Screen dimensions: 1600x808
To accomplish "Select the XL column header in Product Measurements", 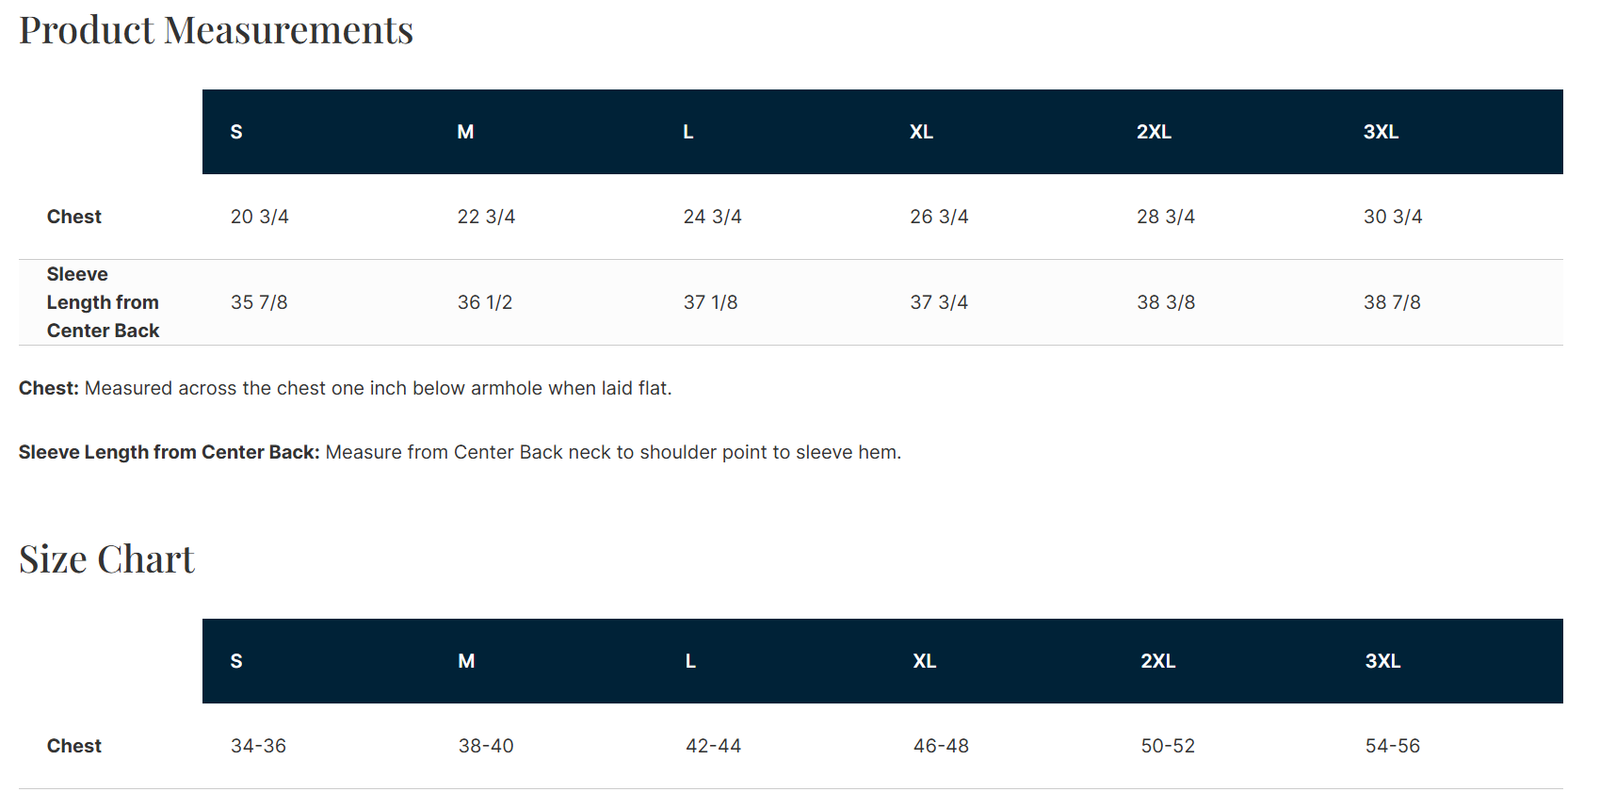I will [921, 132].
